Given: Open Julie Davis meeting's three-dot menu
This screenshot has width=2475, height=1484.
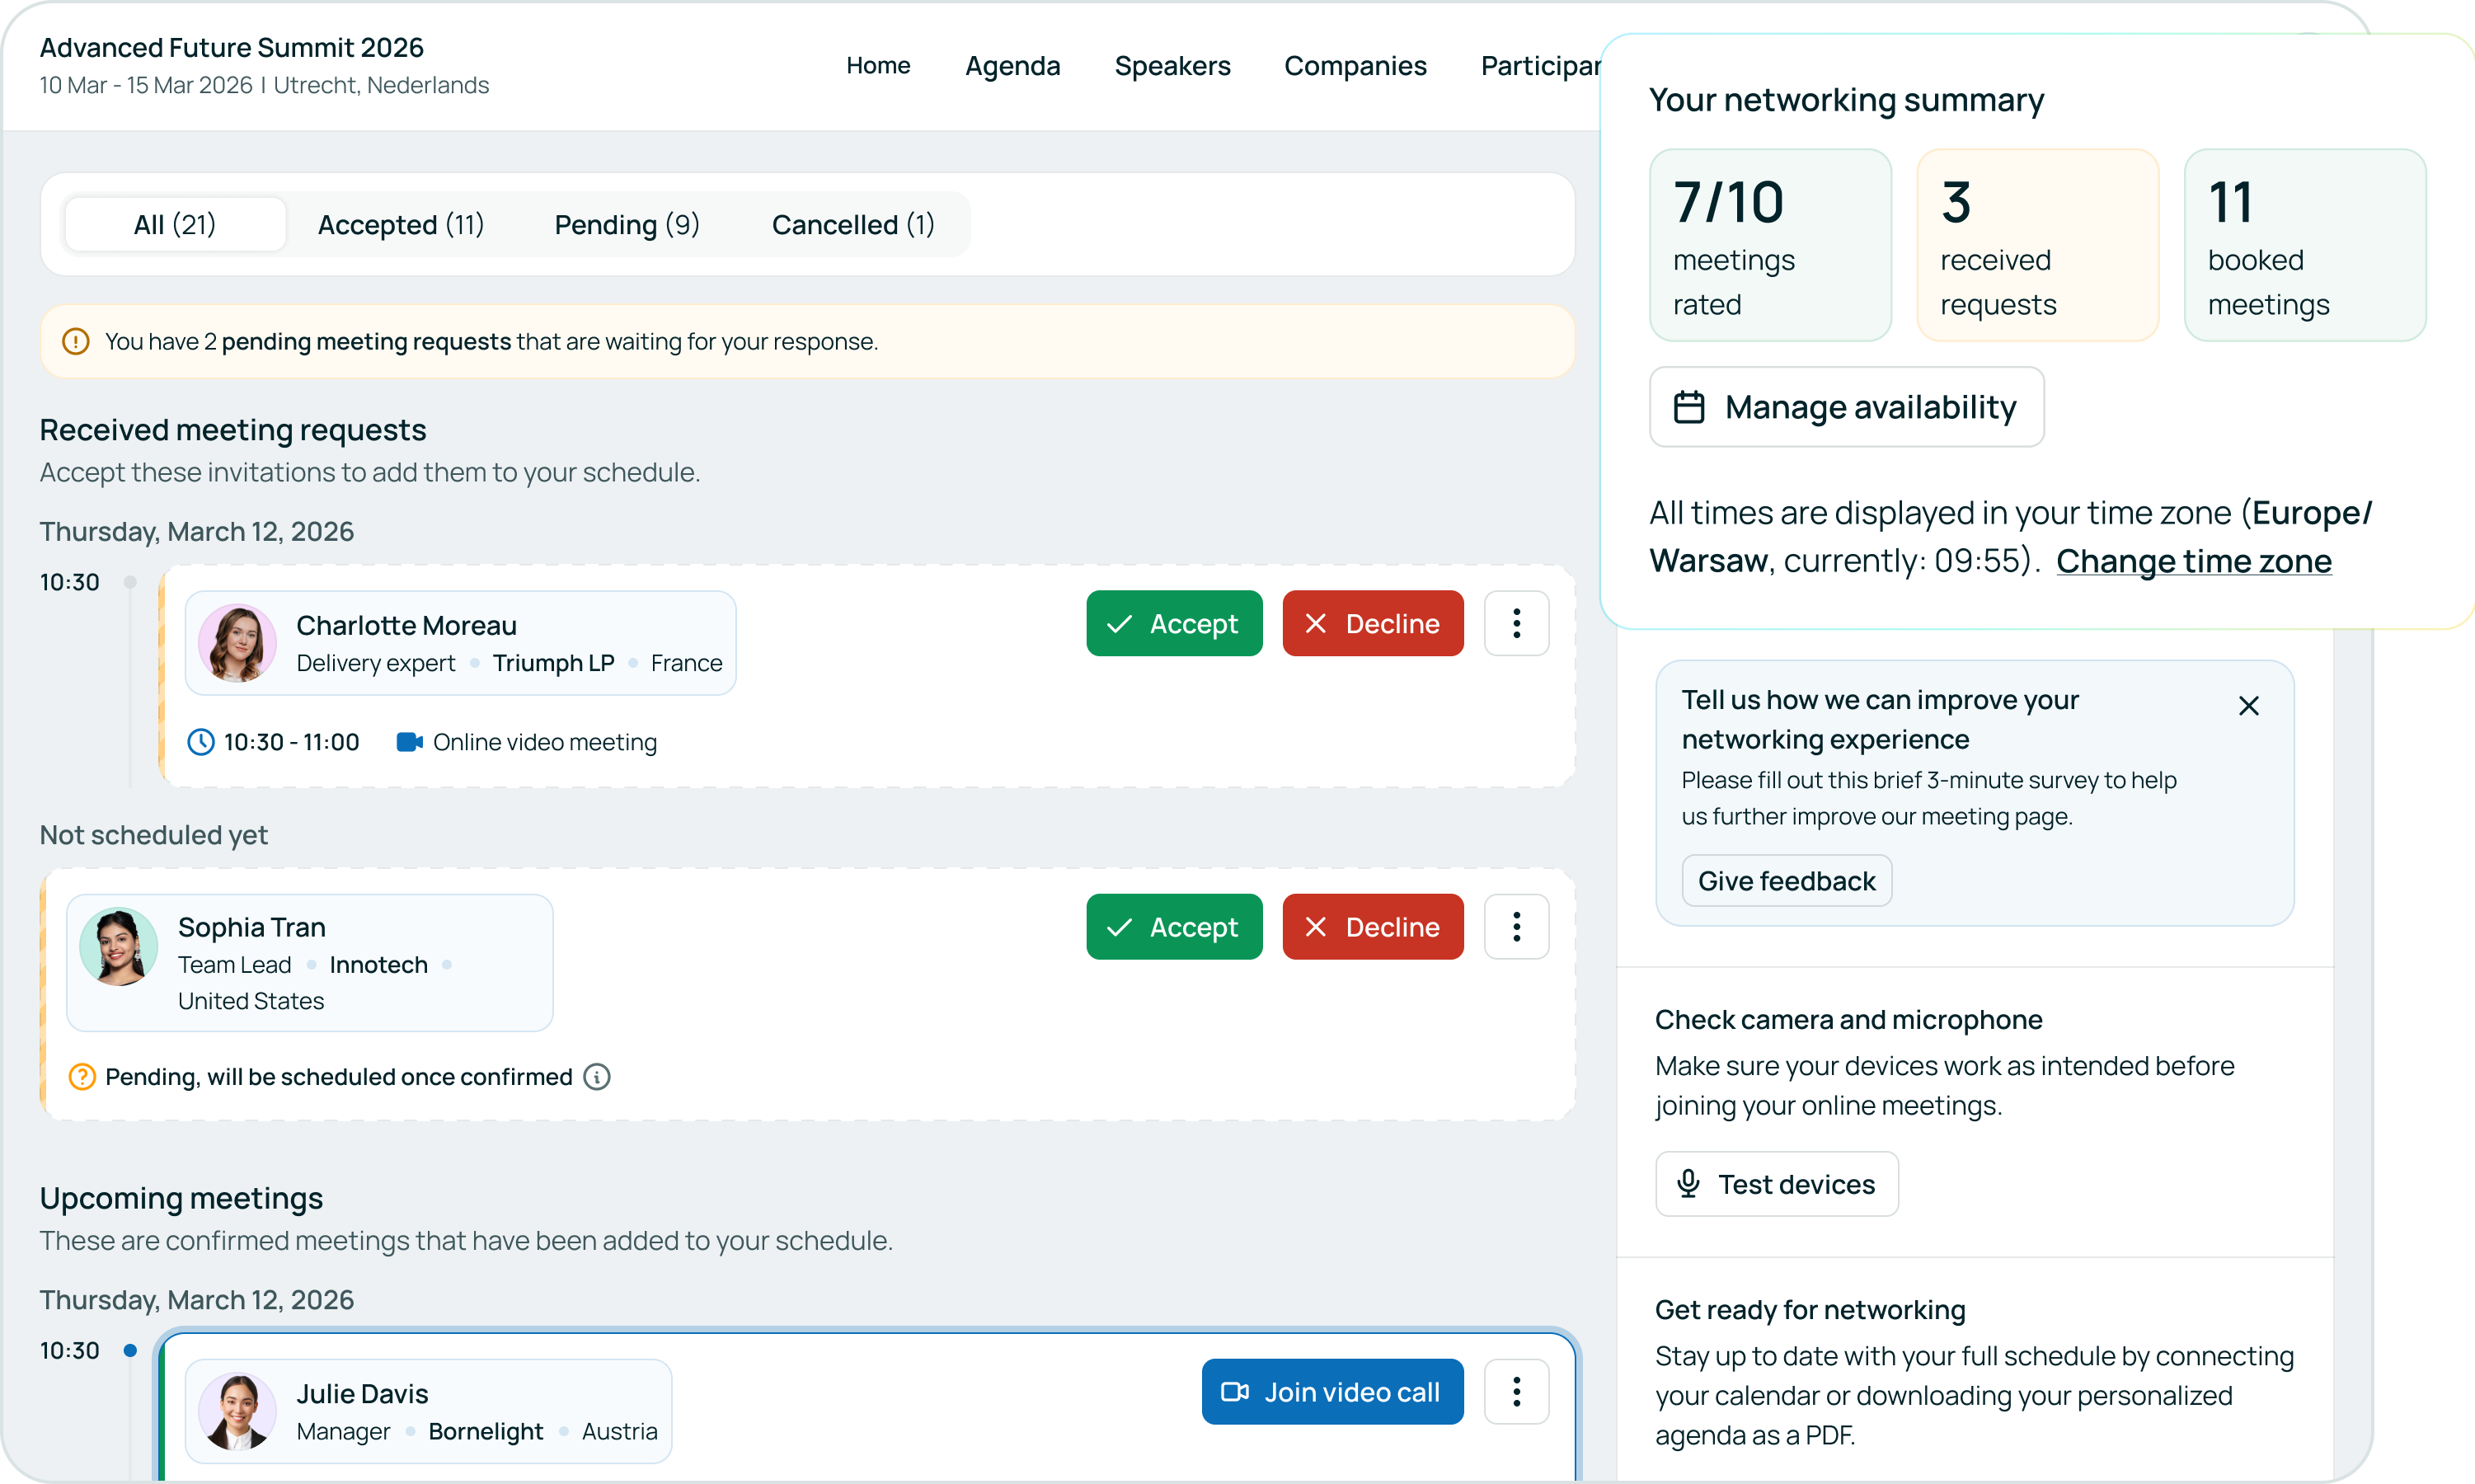Looking at the screenshot, I should coord(1516,1391).
